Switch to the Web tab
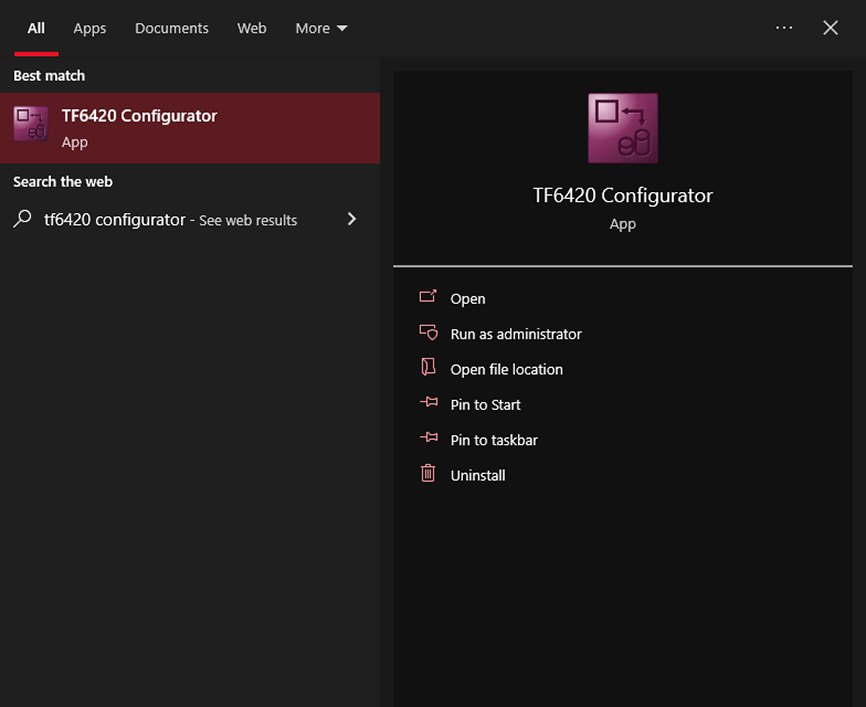Viewport: 866px width, 707px height. (x=252, y=28)
